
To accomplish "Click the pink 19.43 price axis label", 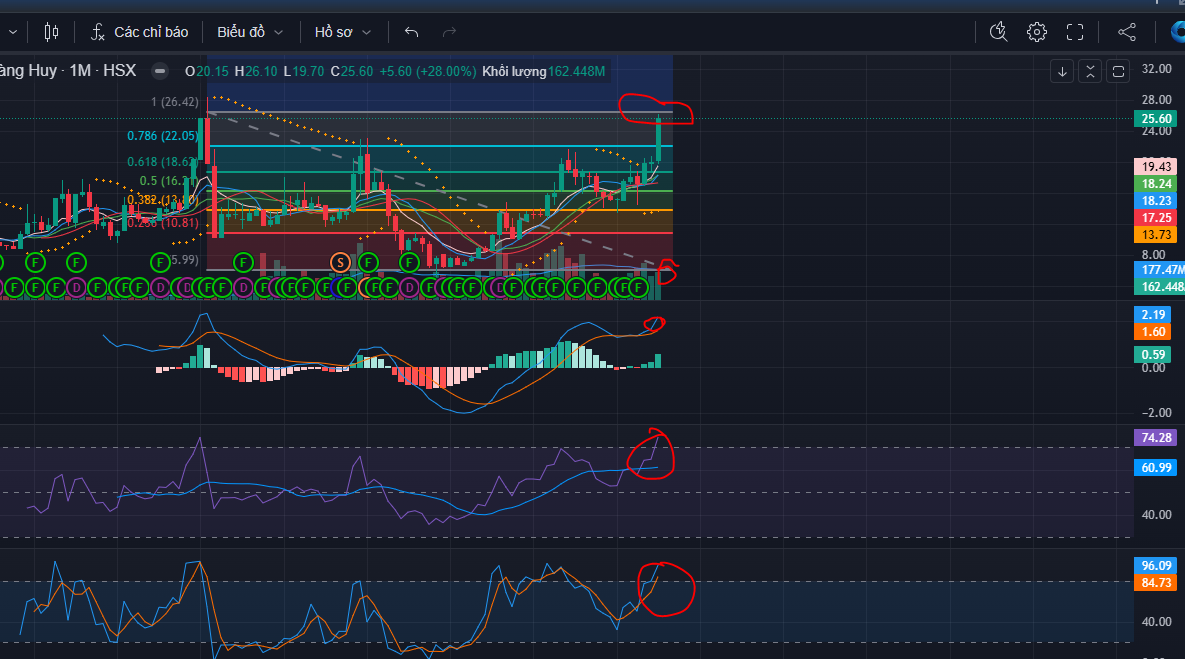I will pos(1156,166).
